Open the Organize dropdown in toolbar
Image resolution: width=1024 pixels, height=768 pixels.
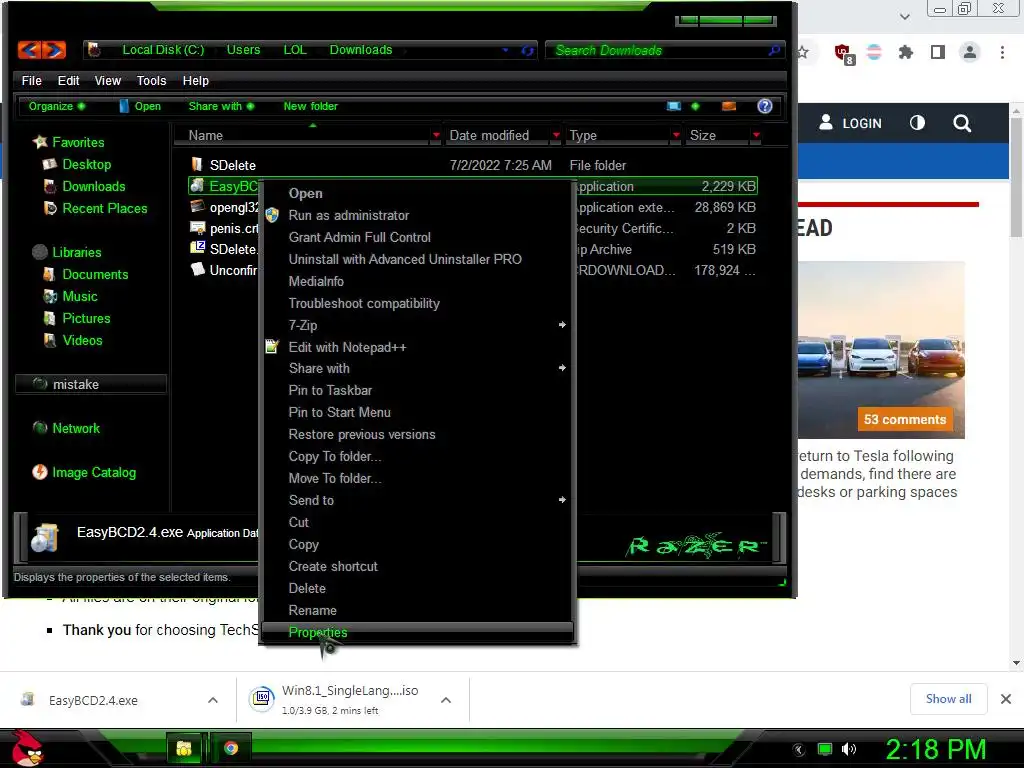click(x=56, y=106)
